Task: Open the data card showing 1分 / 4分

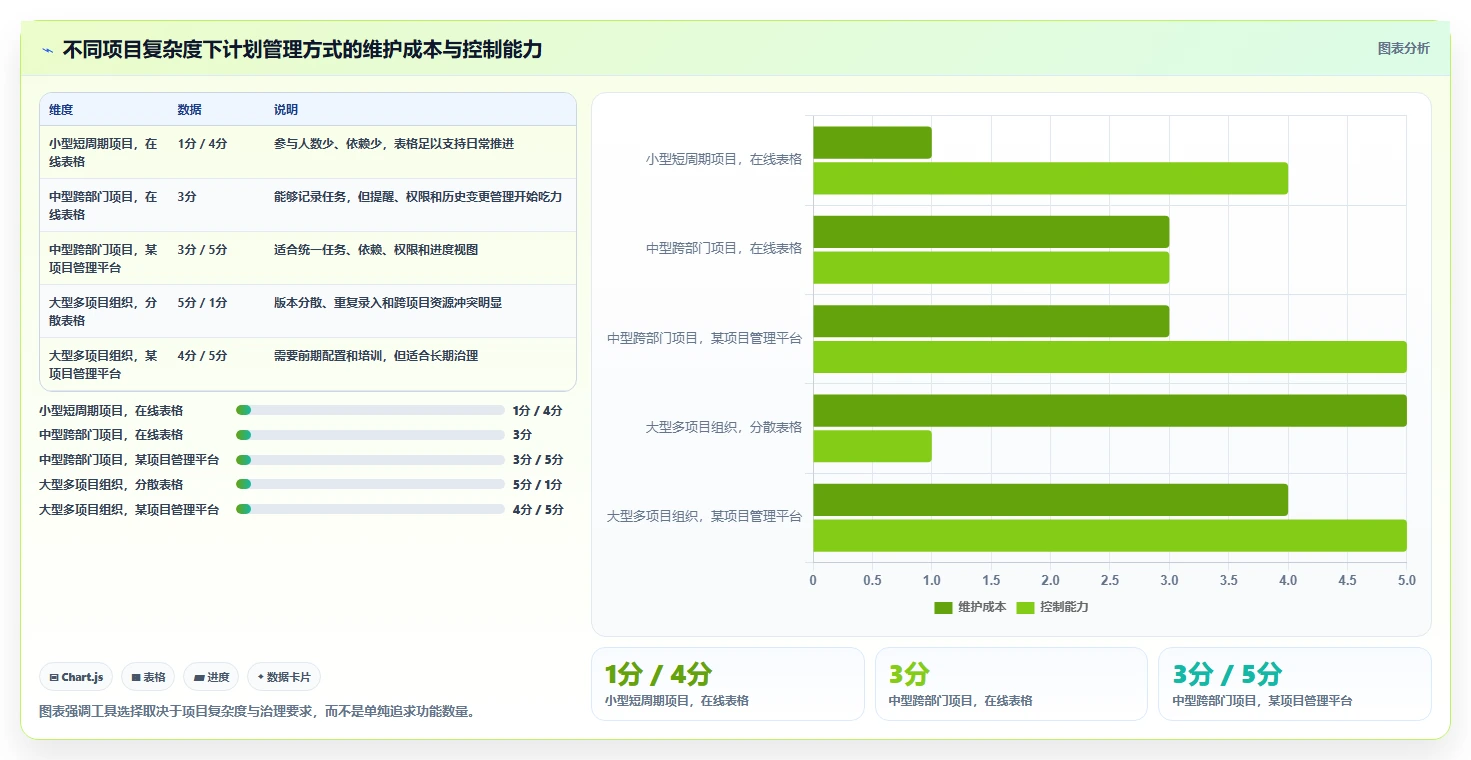Action: pyautogui.click(x=728, y=684)
